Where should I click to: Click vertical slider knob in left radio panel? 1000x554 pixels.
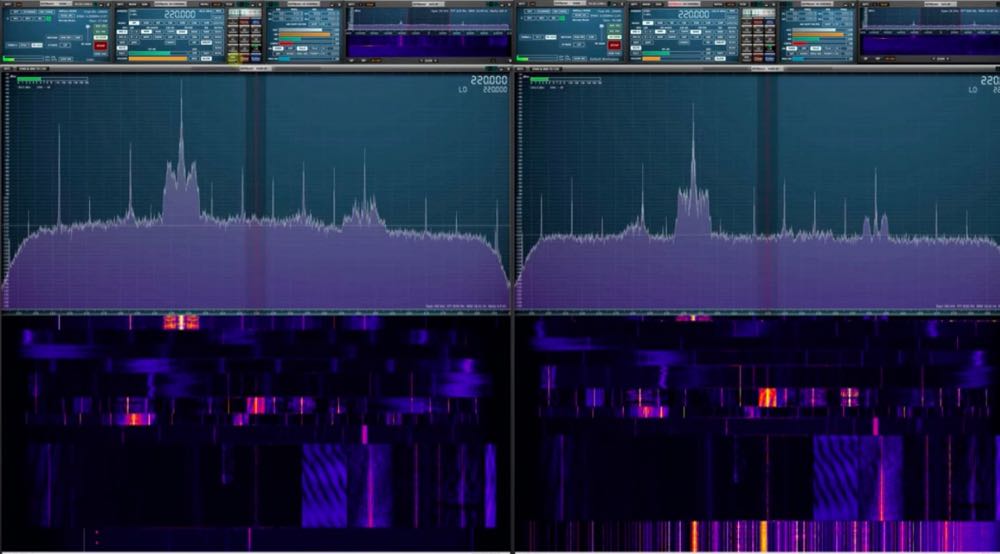(88, 26)
